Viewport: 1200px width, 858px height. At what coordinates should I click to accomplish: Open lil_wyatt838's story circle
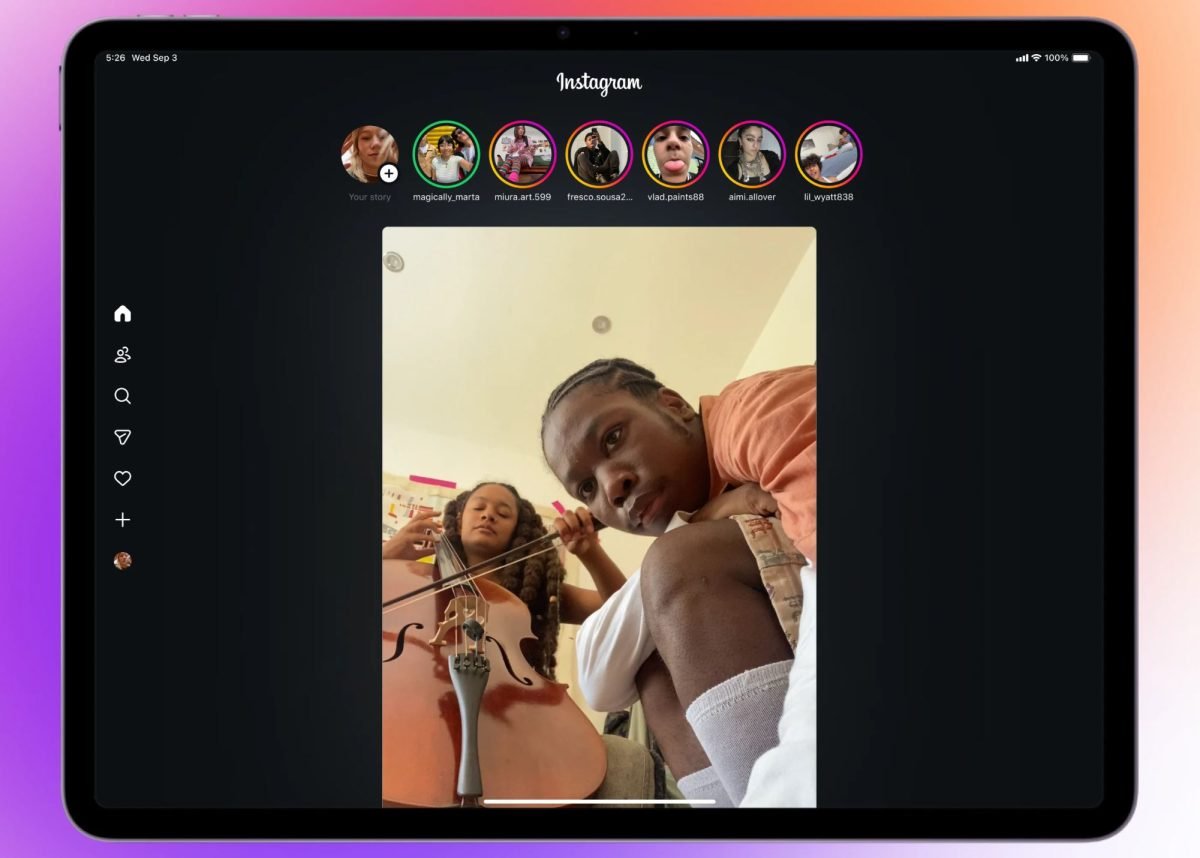click(829, 153)
